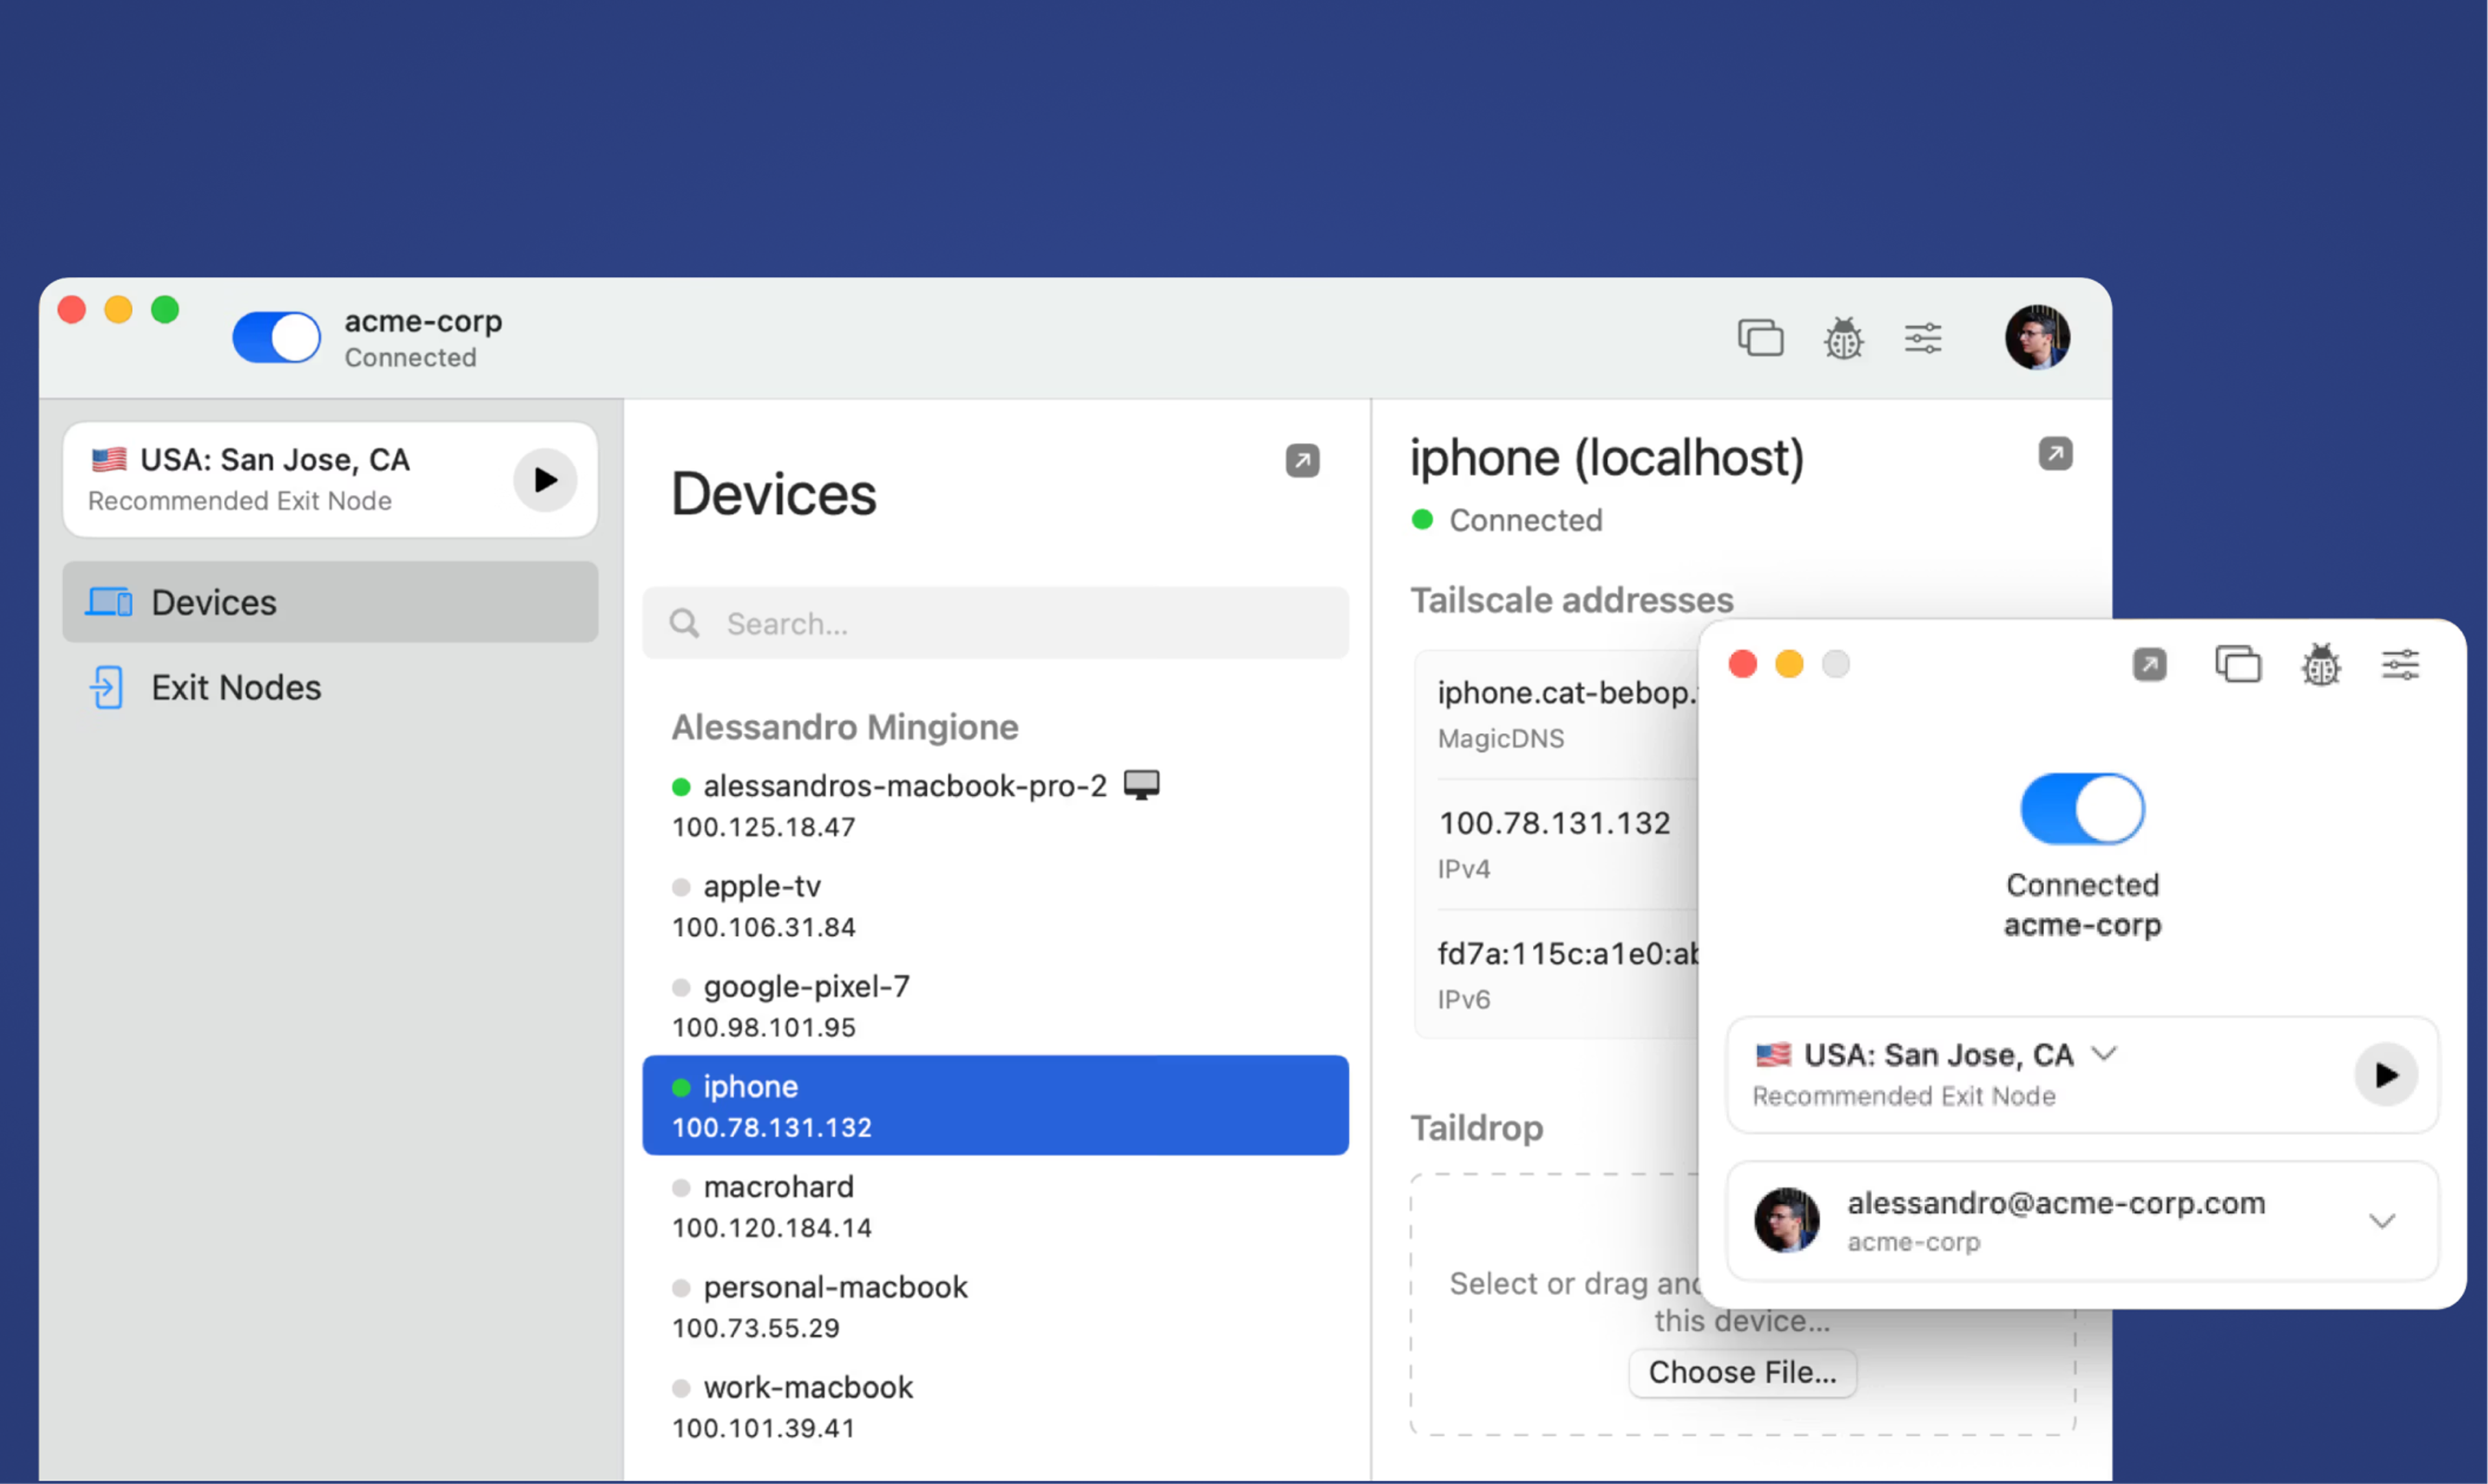
Task: Click the US flag icon in mini window
Action: 1773,1054
